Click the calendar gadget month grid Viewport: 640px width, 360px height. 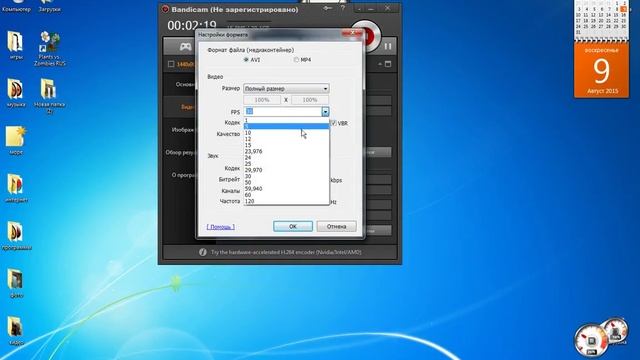[602, 19]
